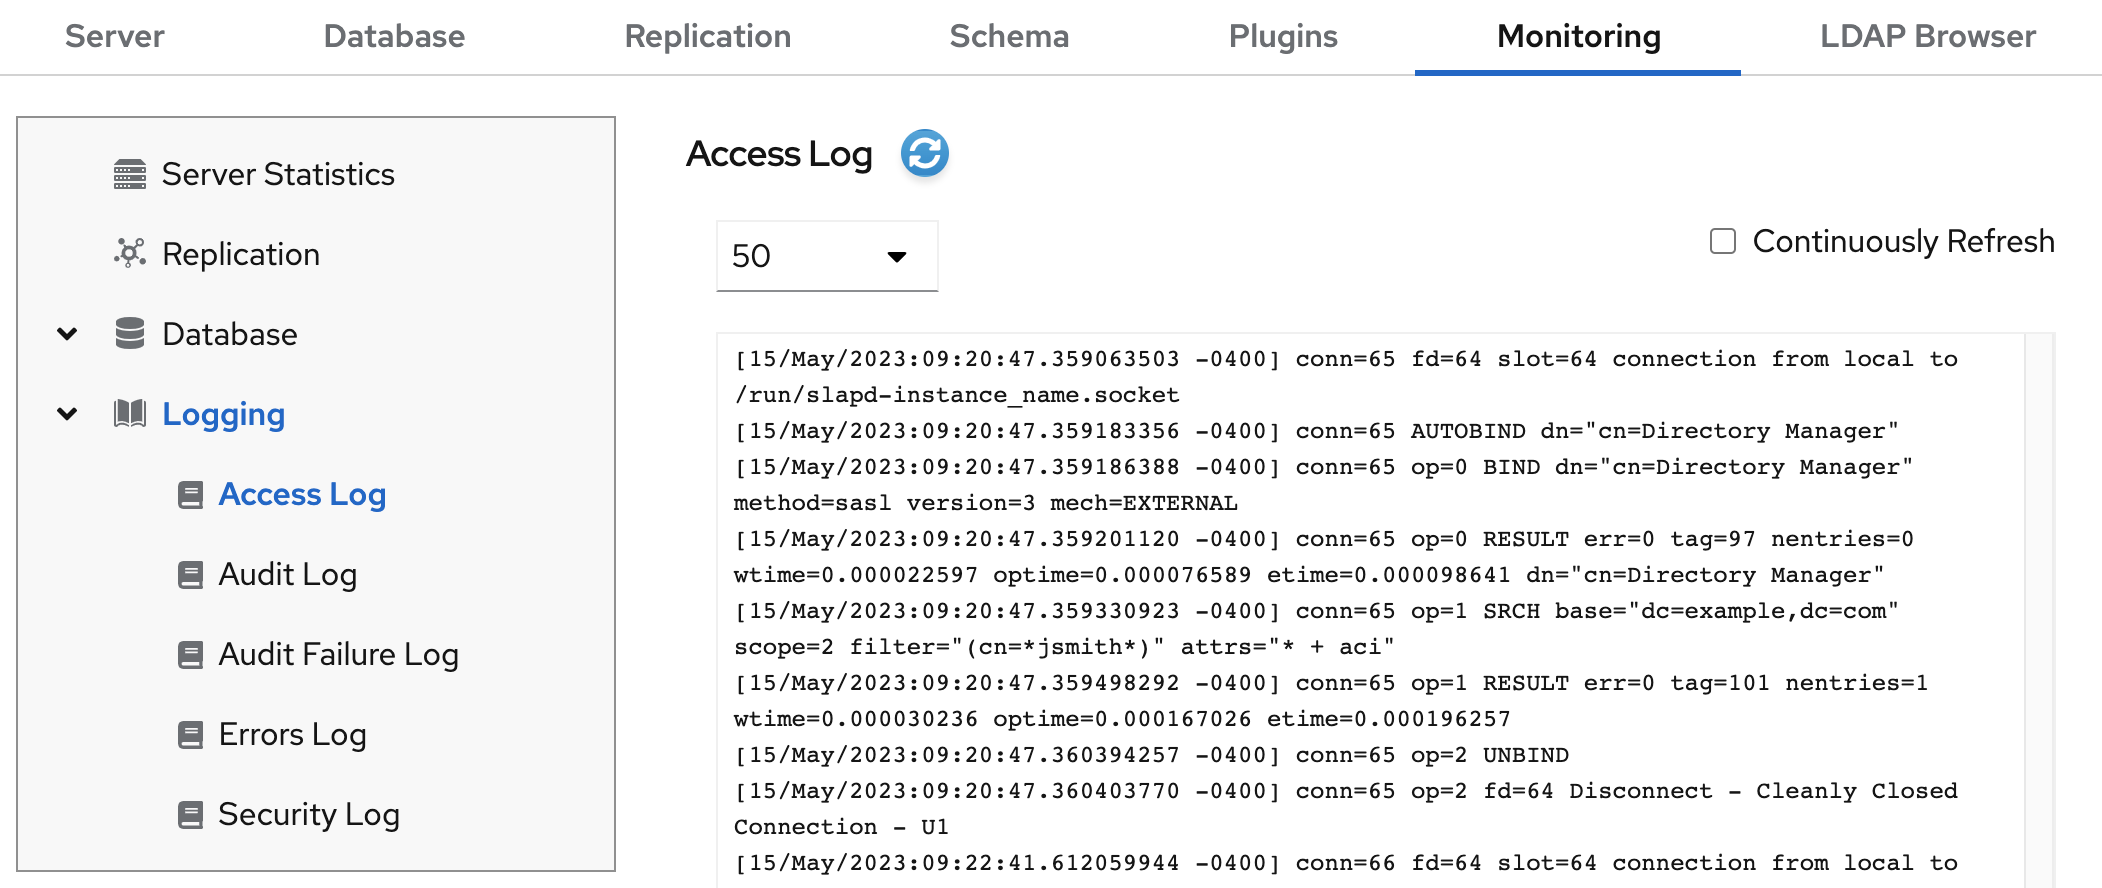Open the Audit Failure Log page

(338, 654)
